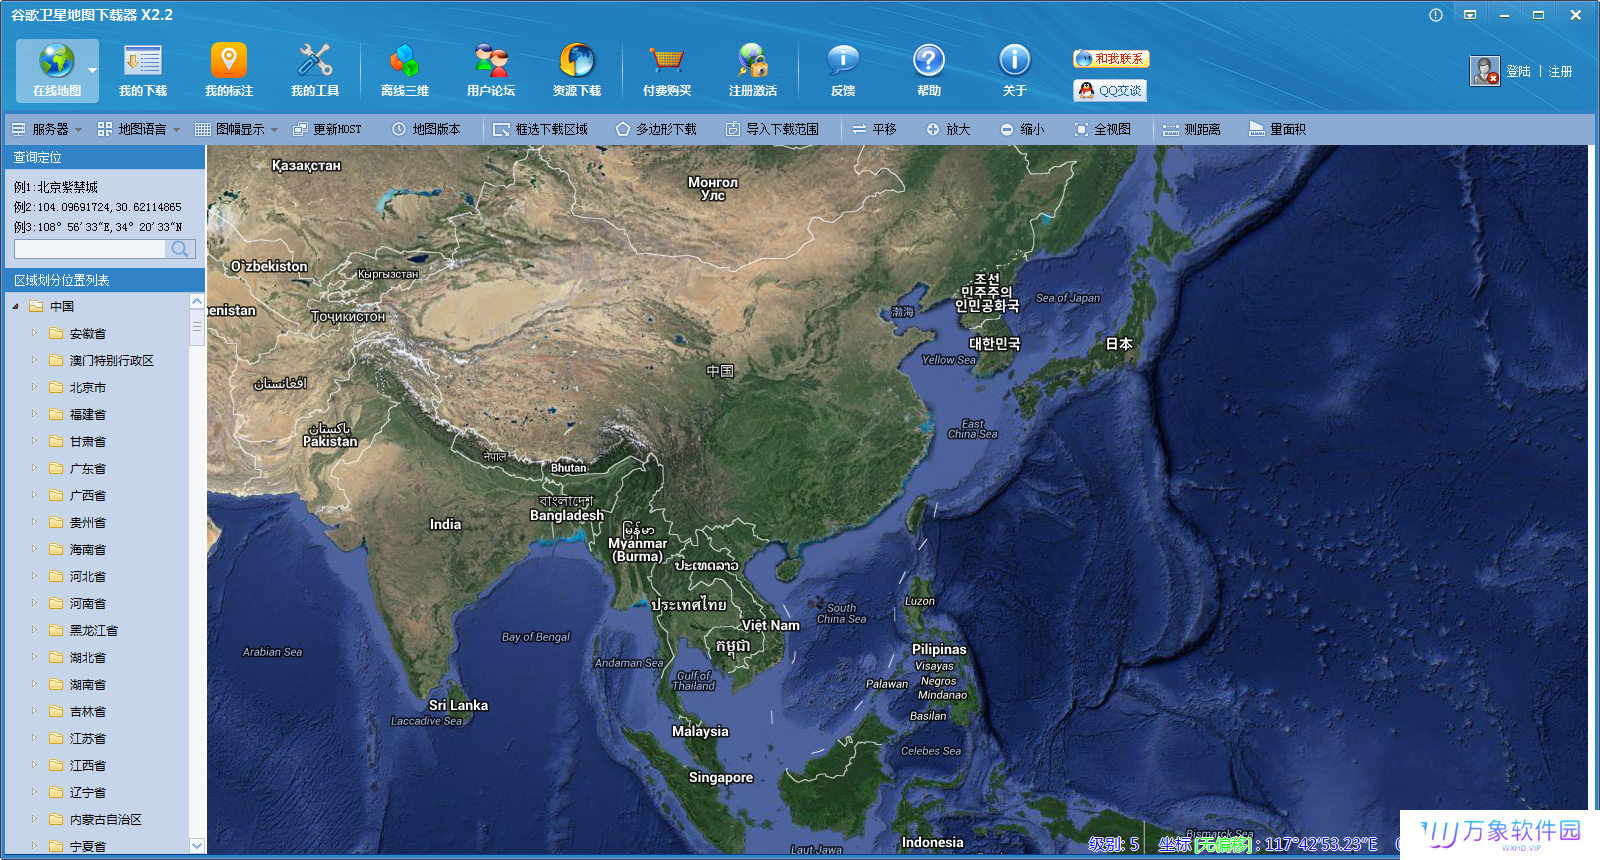Click the QQ交谈 chat button
1600x860 pixels.
click(1111, 90)
